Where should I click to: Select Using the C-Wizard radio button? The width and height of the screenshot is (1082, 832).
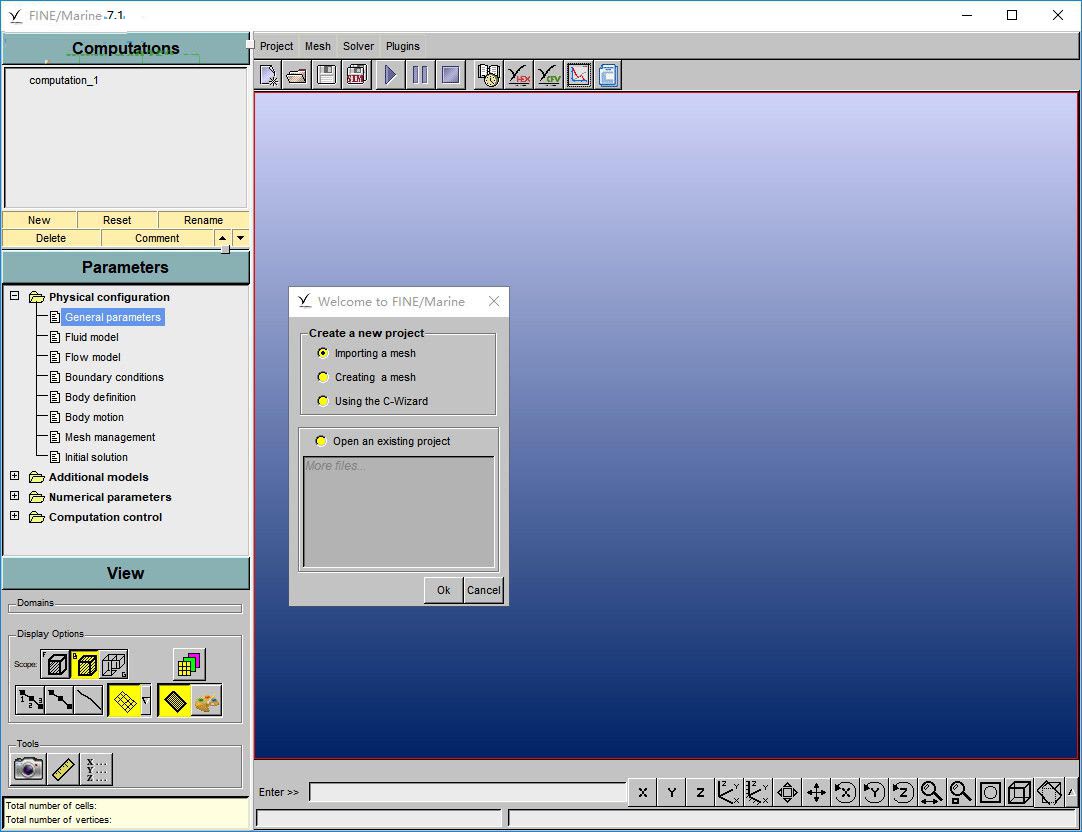pyautogui.click(x=323, y=401)
